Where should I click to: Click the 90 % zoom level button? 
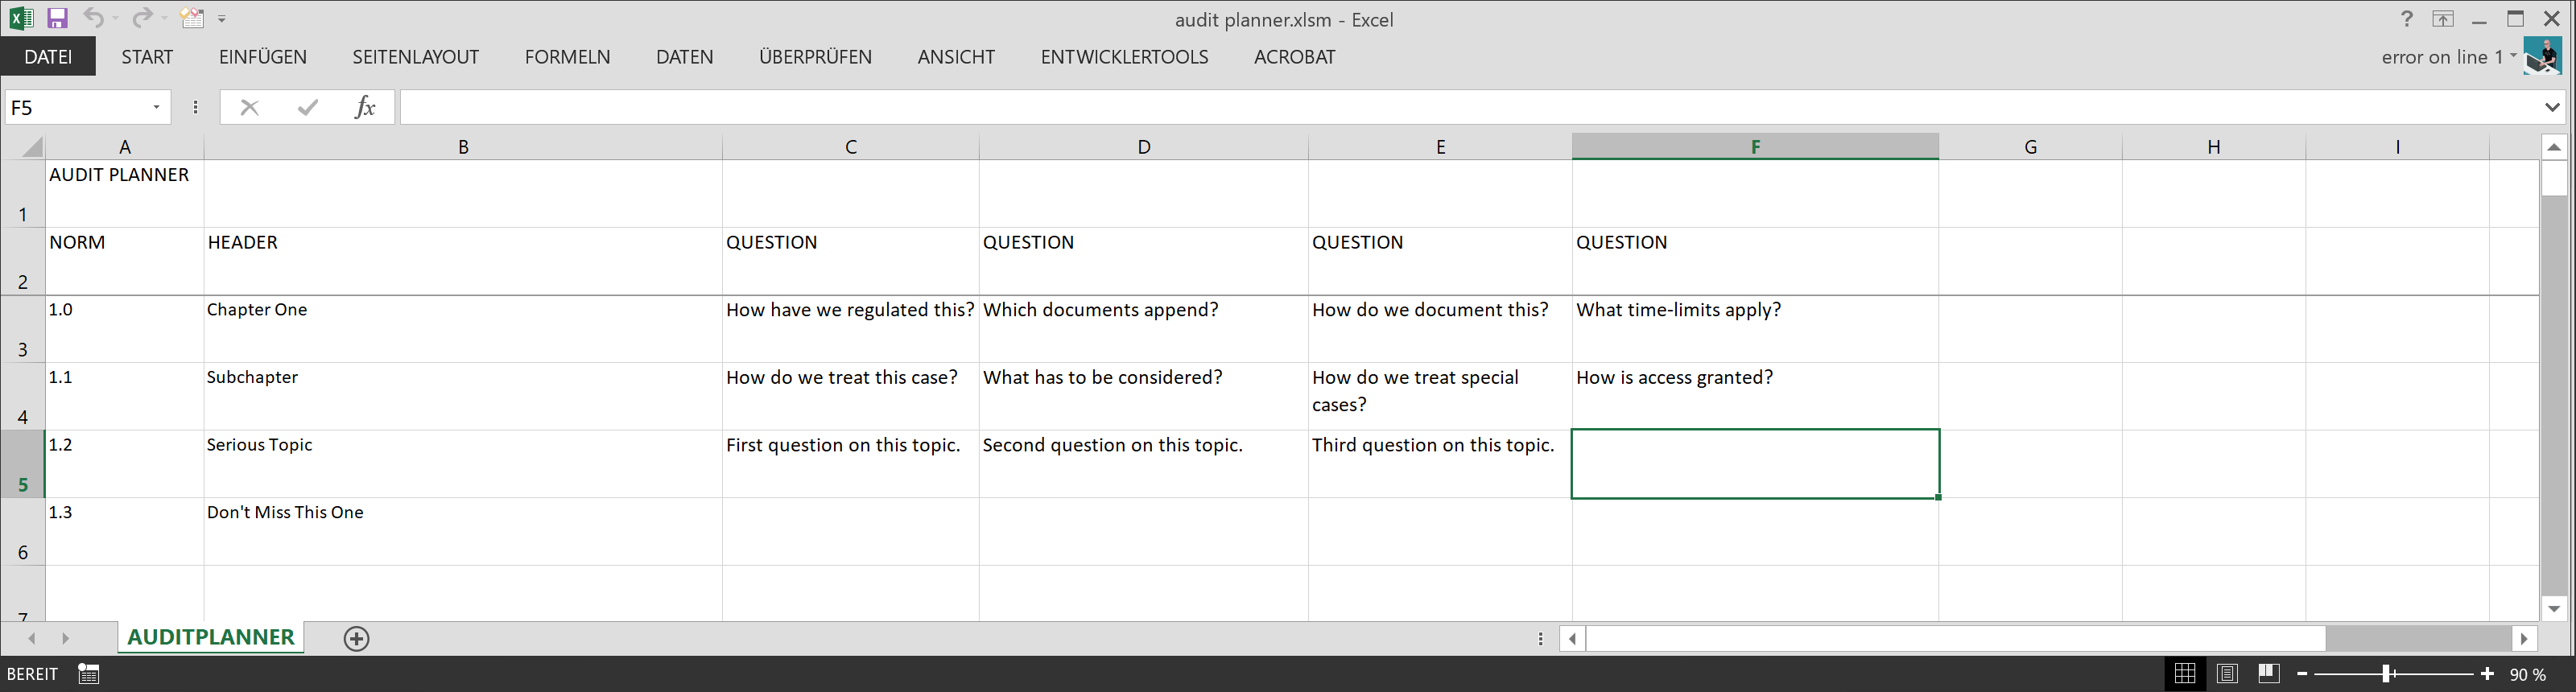pyautogui.click(x=2527, y=675)
